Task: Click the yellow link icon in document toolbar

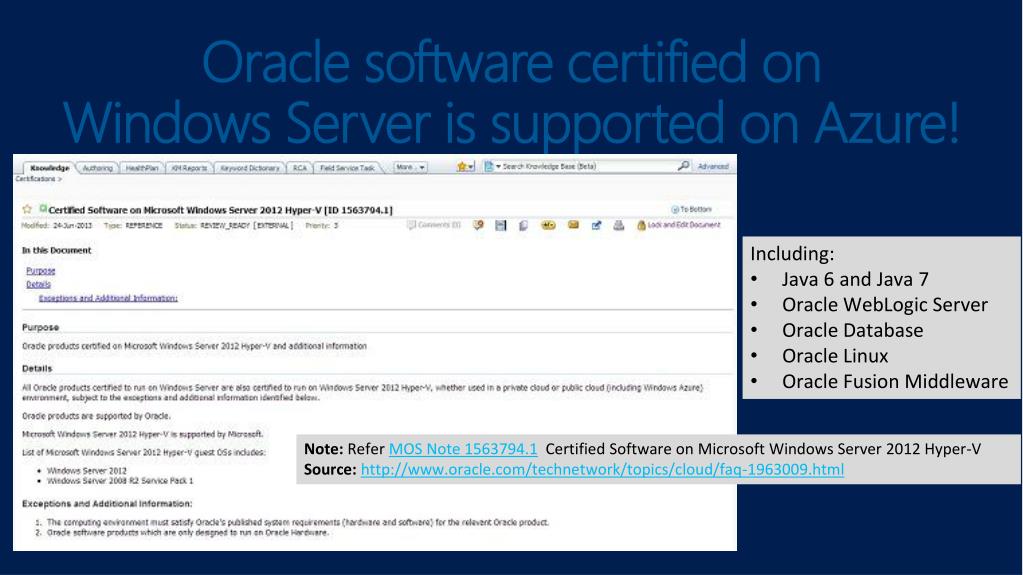Action: (x=548, y=225)
